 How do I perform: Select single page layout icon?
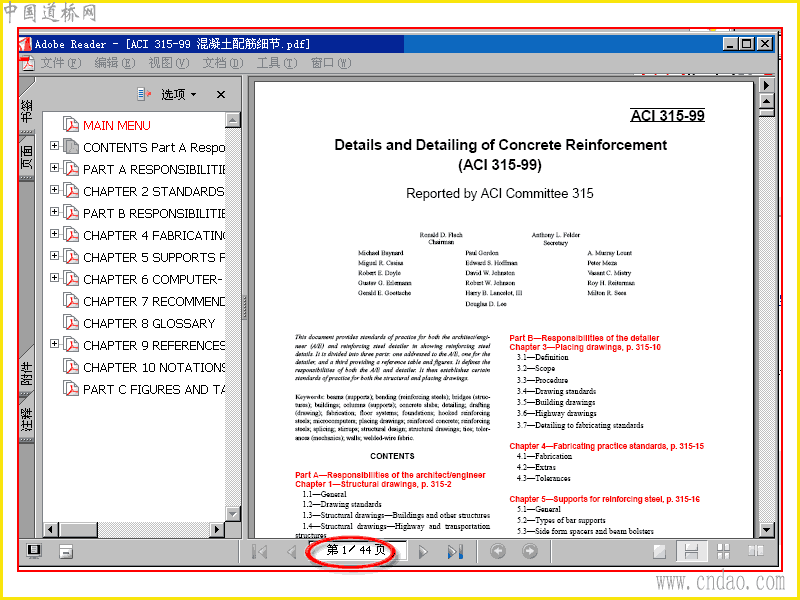(x=660, y=552)
